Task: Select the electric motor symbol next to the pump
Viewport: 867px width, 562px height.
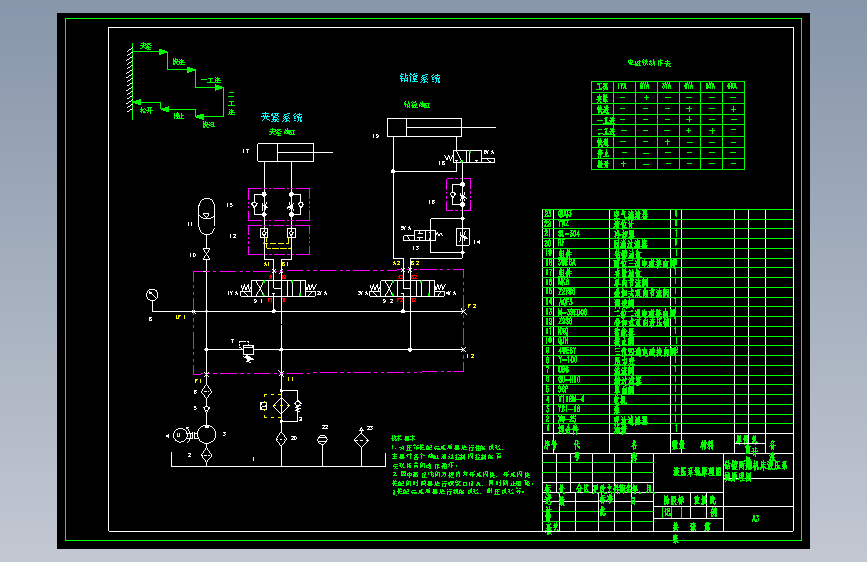Action: click(179, 435)
